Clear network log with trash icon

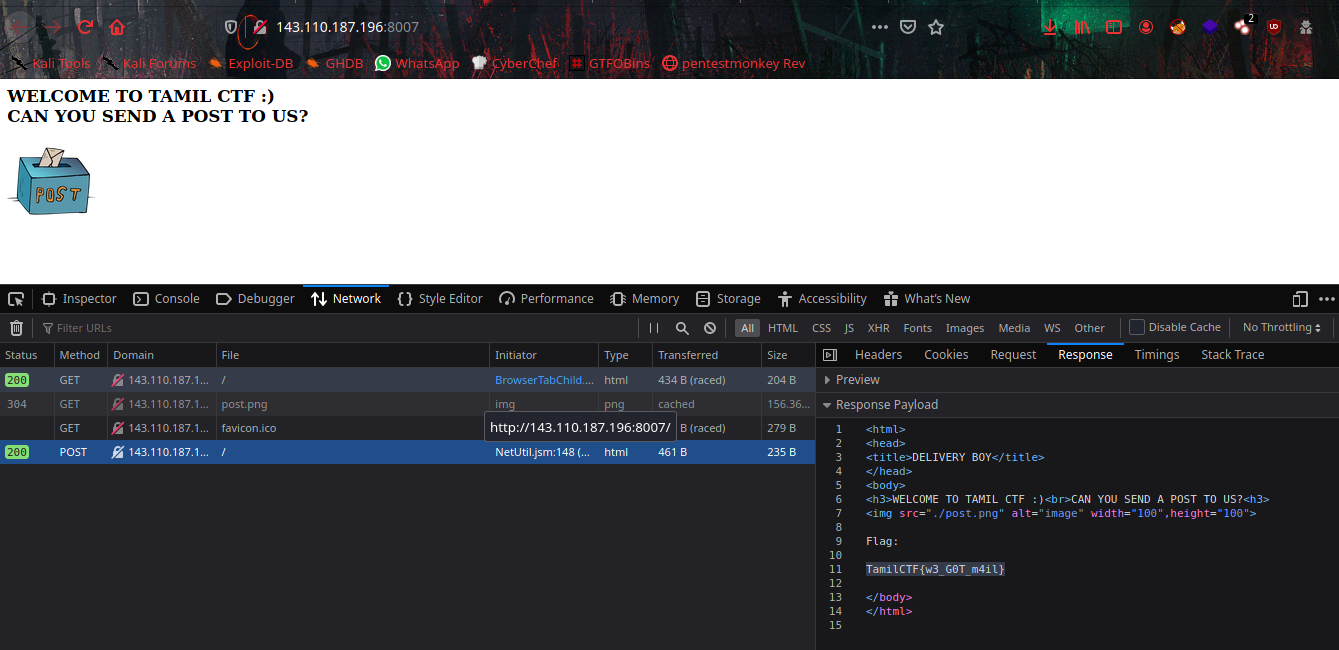pyautogui.click(x=16, y=328)
